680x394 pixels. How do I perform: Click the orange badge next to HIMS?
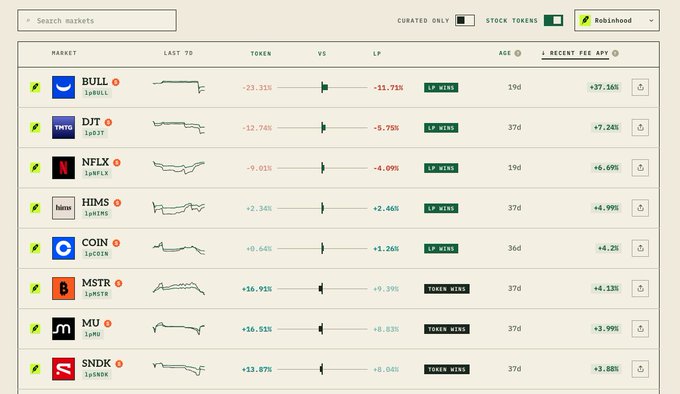[117, 203]
